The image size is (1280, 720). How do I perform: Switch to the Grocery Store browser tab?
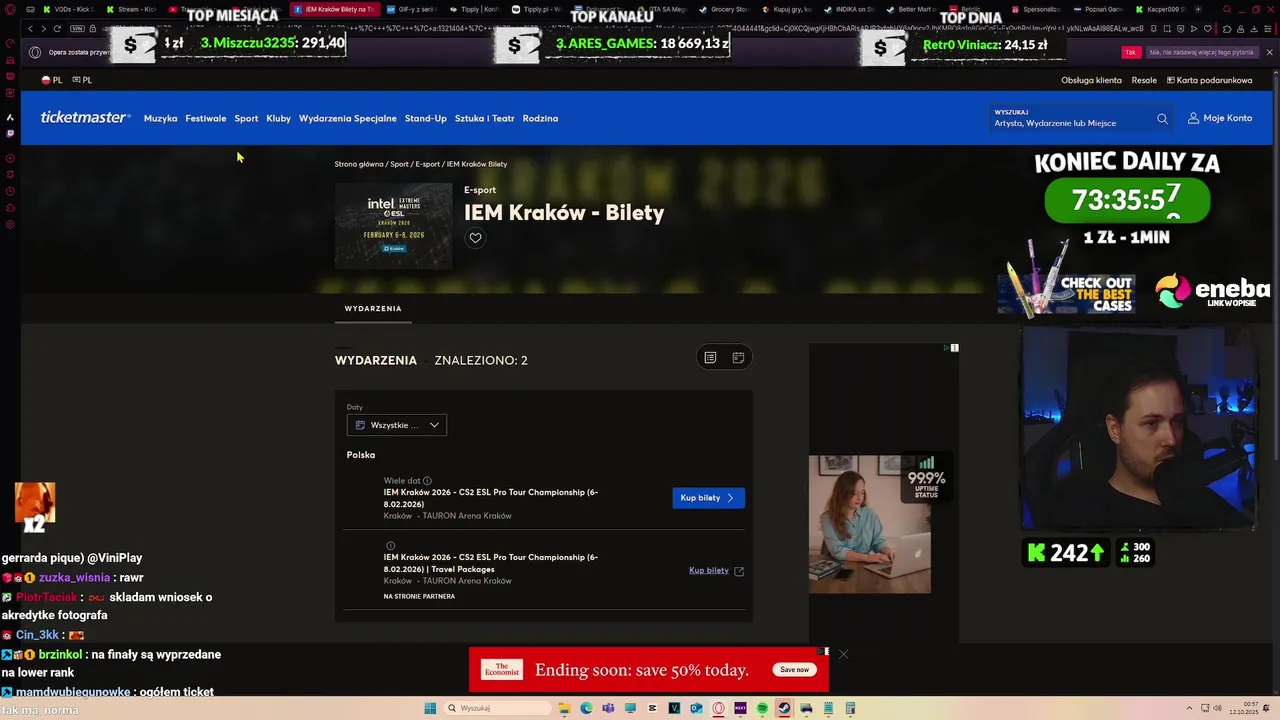tap(725, 9)
